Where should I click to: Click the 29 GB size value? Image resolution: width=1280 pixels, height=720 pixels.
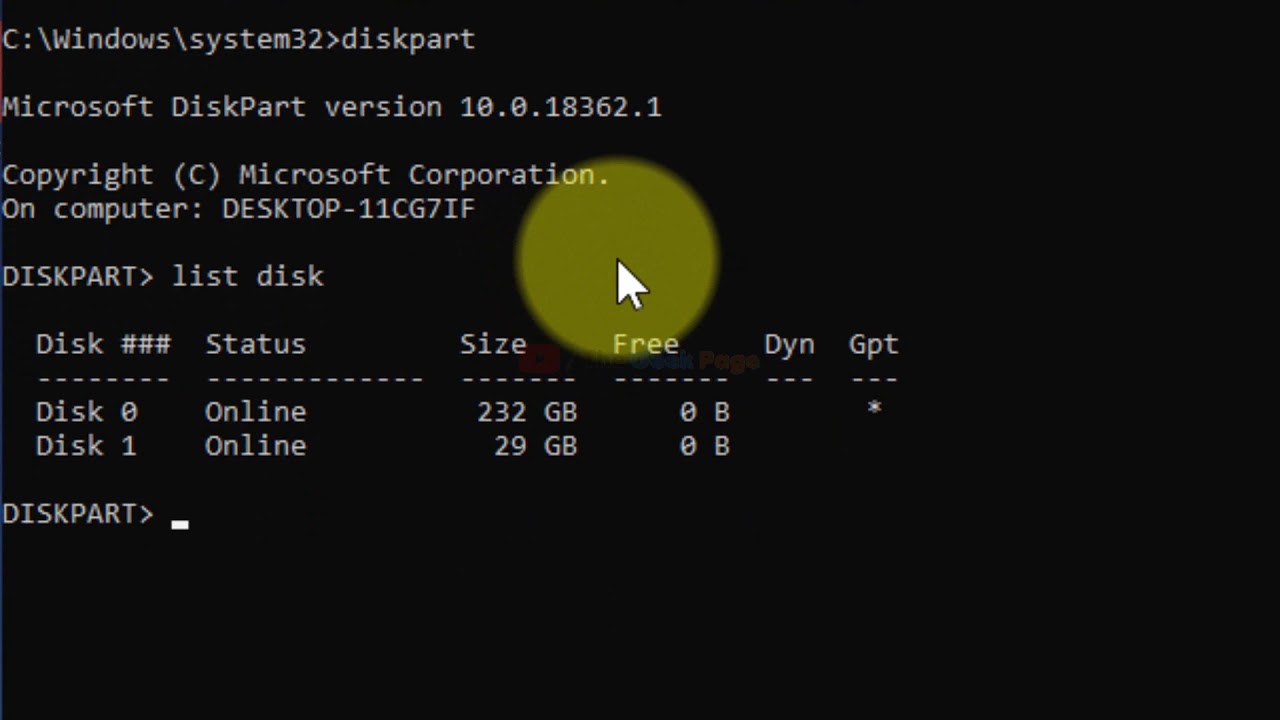pos(535,446)
